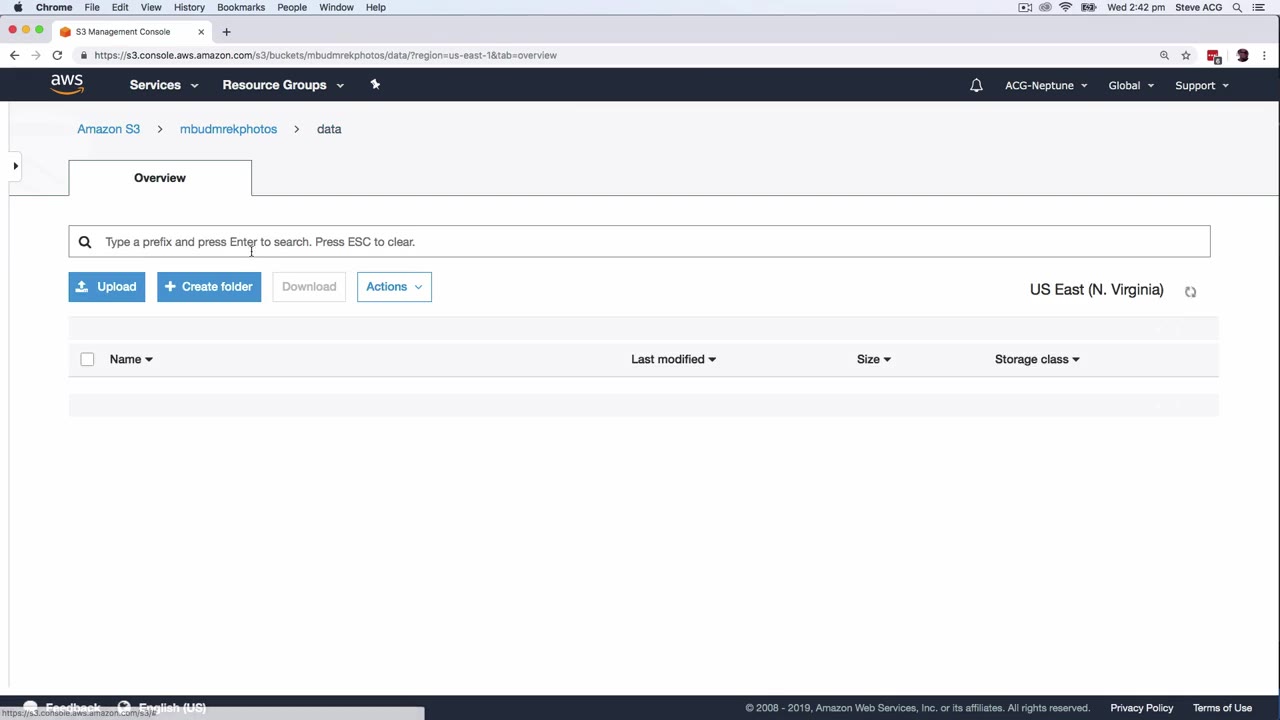The image size is (1280, 720).
Task: Refresh the S3 object list
Action: (1190, 291)
